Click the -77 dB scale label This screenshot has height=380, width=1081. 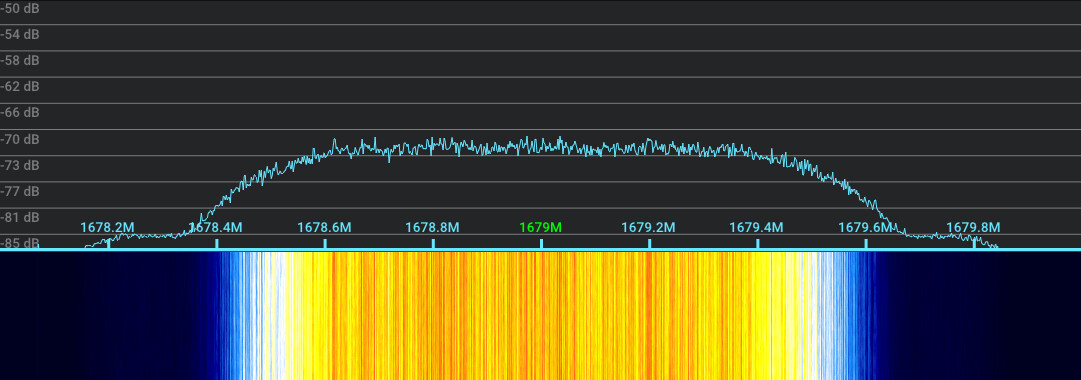[20, 191]
